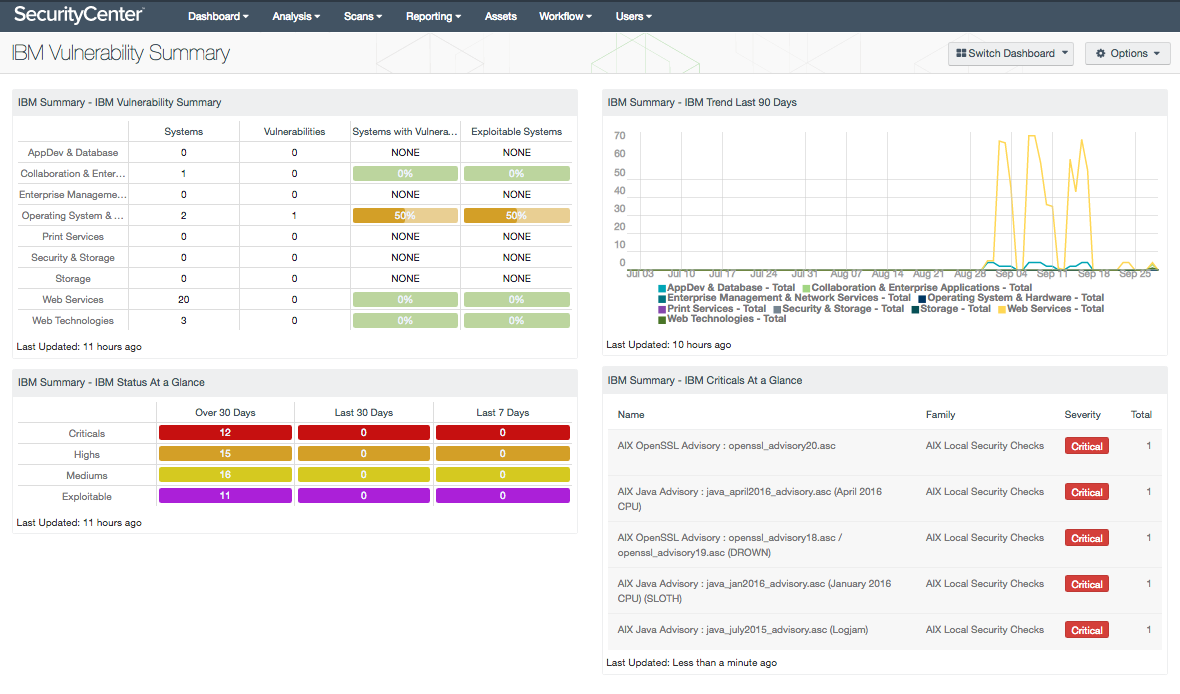Viewport: 1180px width, 694px height.
Task: Click Critical badge for Logjam advisory
Action: click(x=1087, y=630)
